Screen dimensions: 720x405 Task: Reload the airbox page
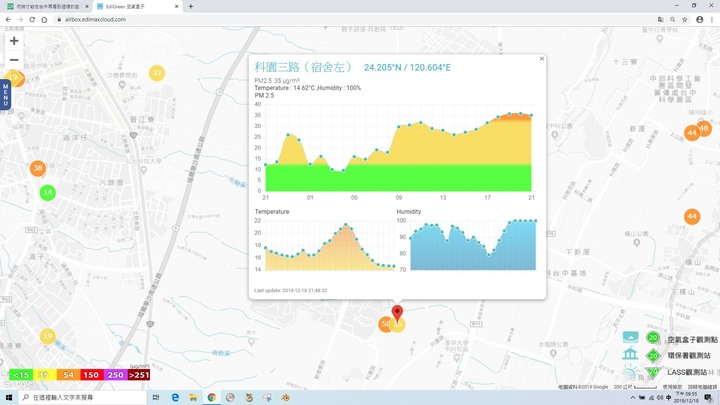click(32, 19)
